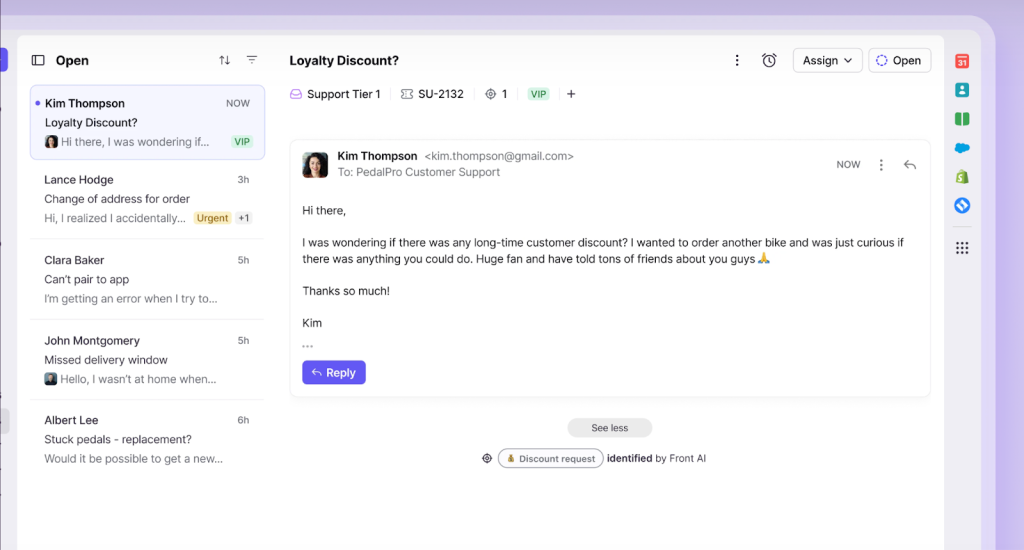Click the NOW timestamp in the message header

pos(848,165)
